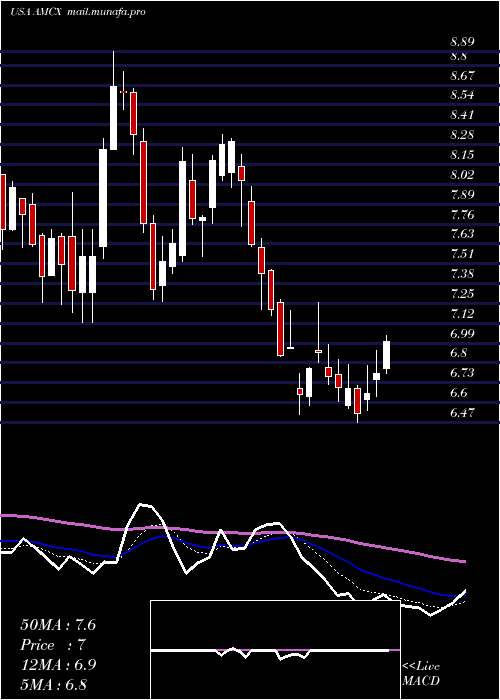Click inside the MACD inset chart panel
The image size is (500, 700).
coord(275,650)
